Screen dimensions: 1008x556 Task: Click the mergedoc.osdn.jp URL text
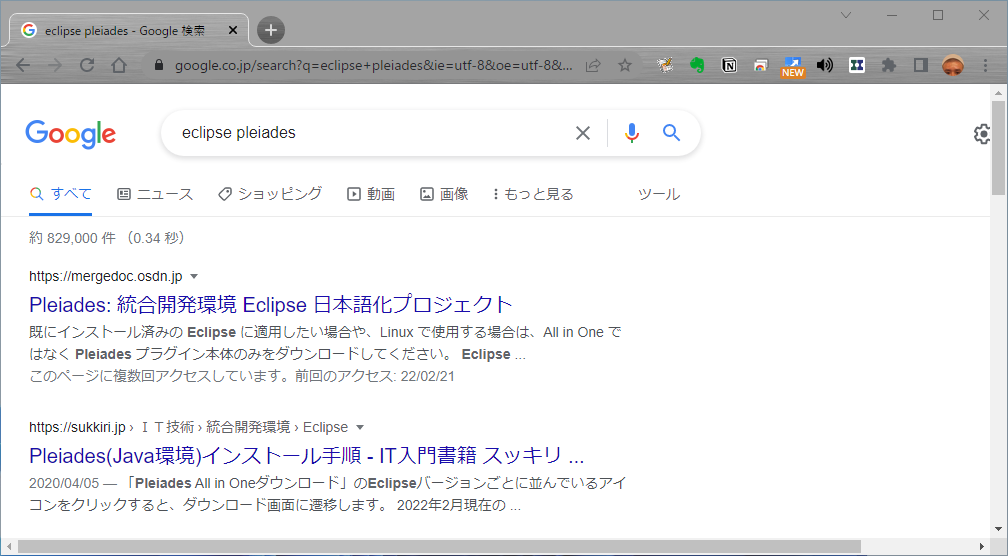105,276
